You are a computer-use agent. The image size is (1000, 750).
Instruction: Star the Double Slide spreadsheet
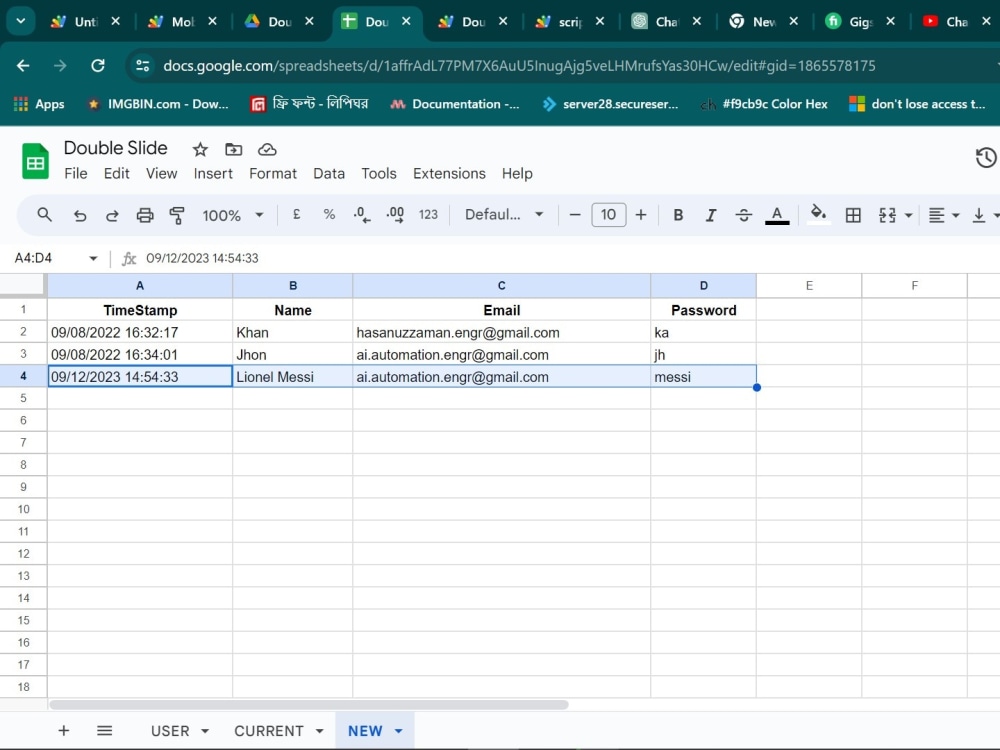[199, 149]
